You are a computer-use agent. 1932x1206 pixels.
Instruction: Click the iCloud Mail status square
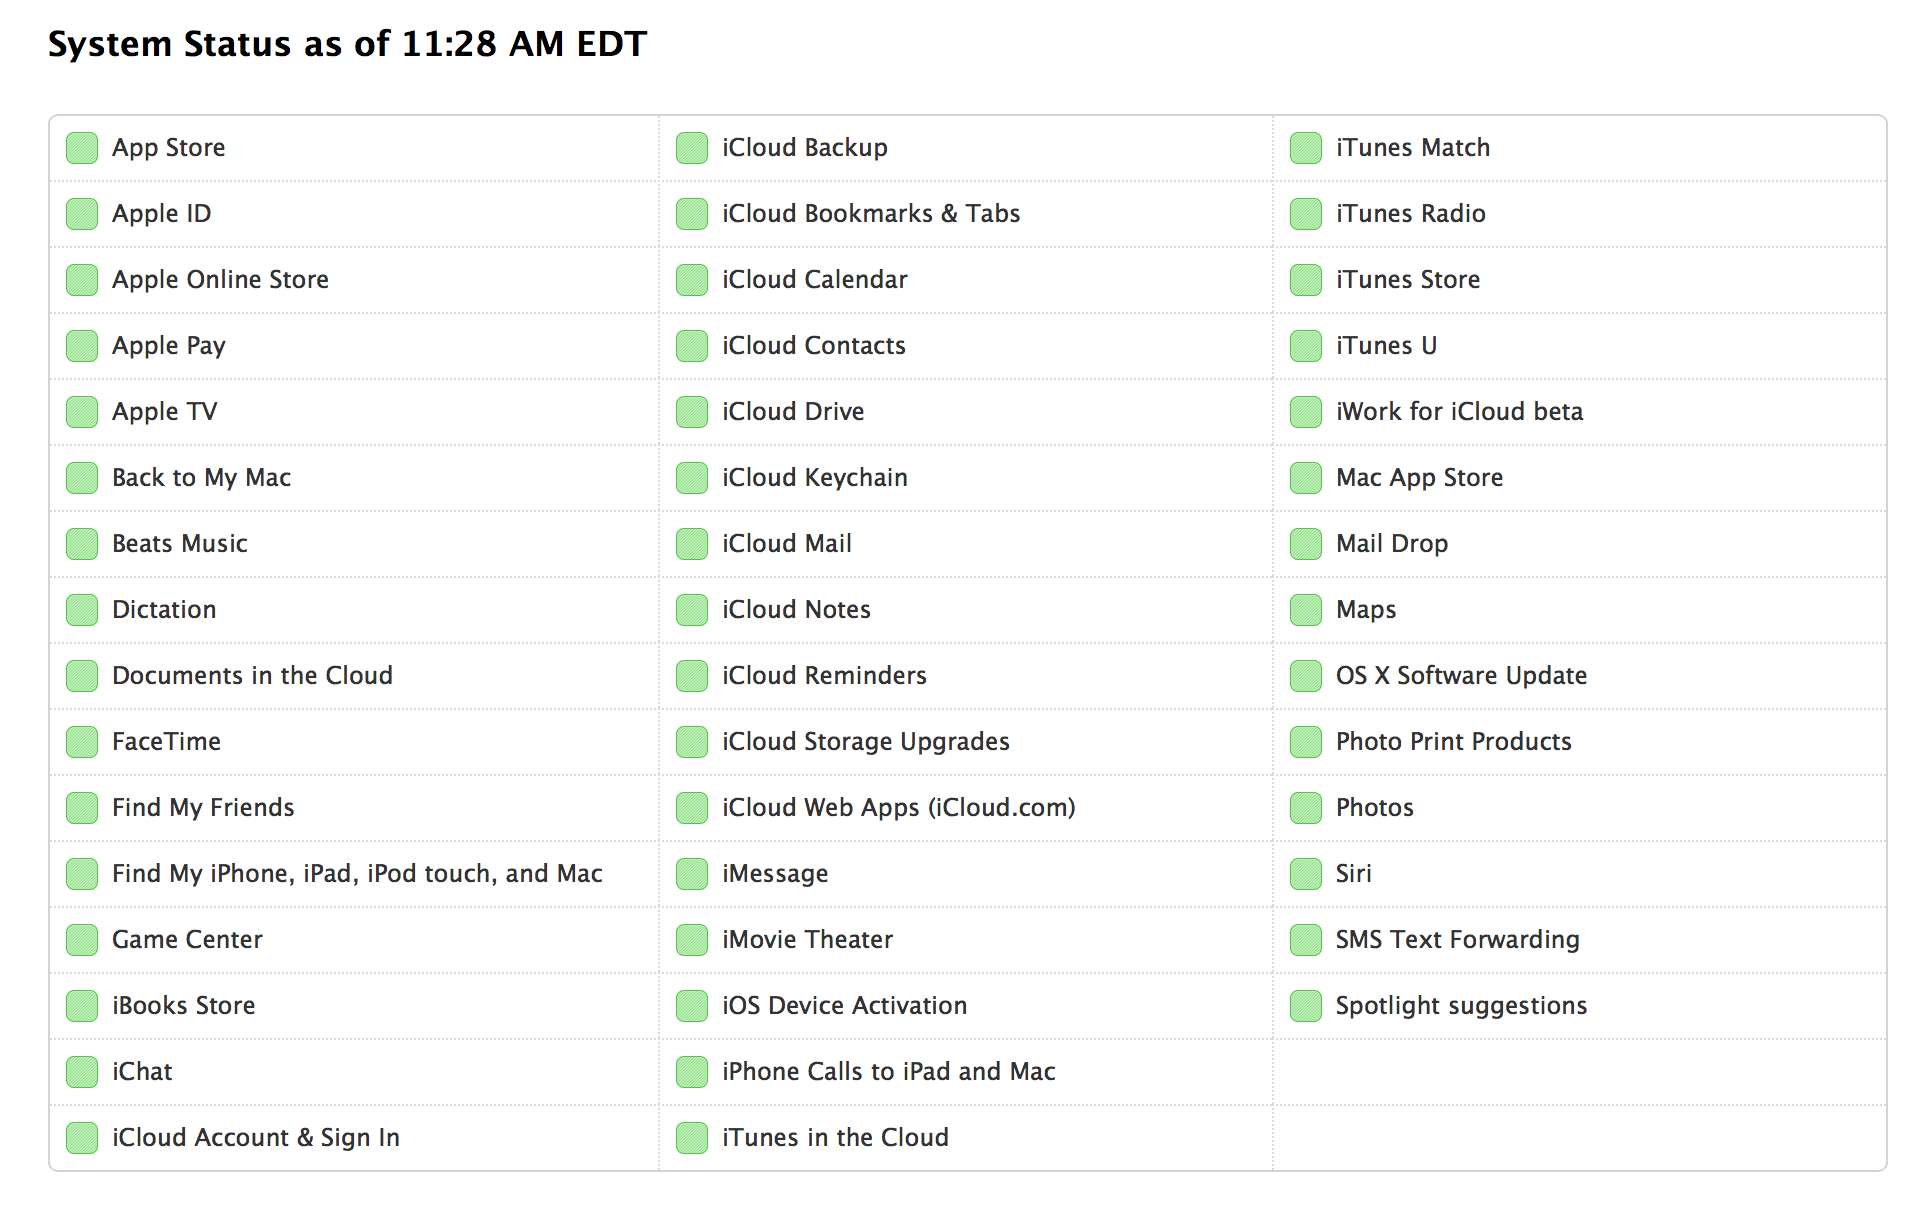692,544
